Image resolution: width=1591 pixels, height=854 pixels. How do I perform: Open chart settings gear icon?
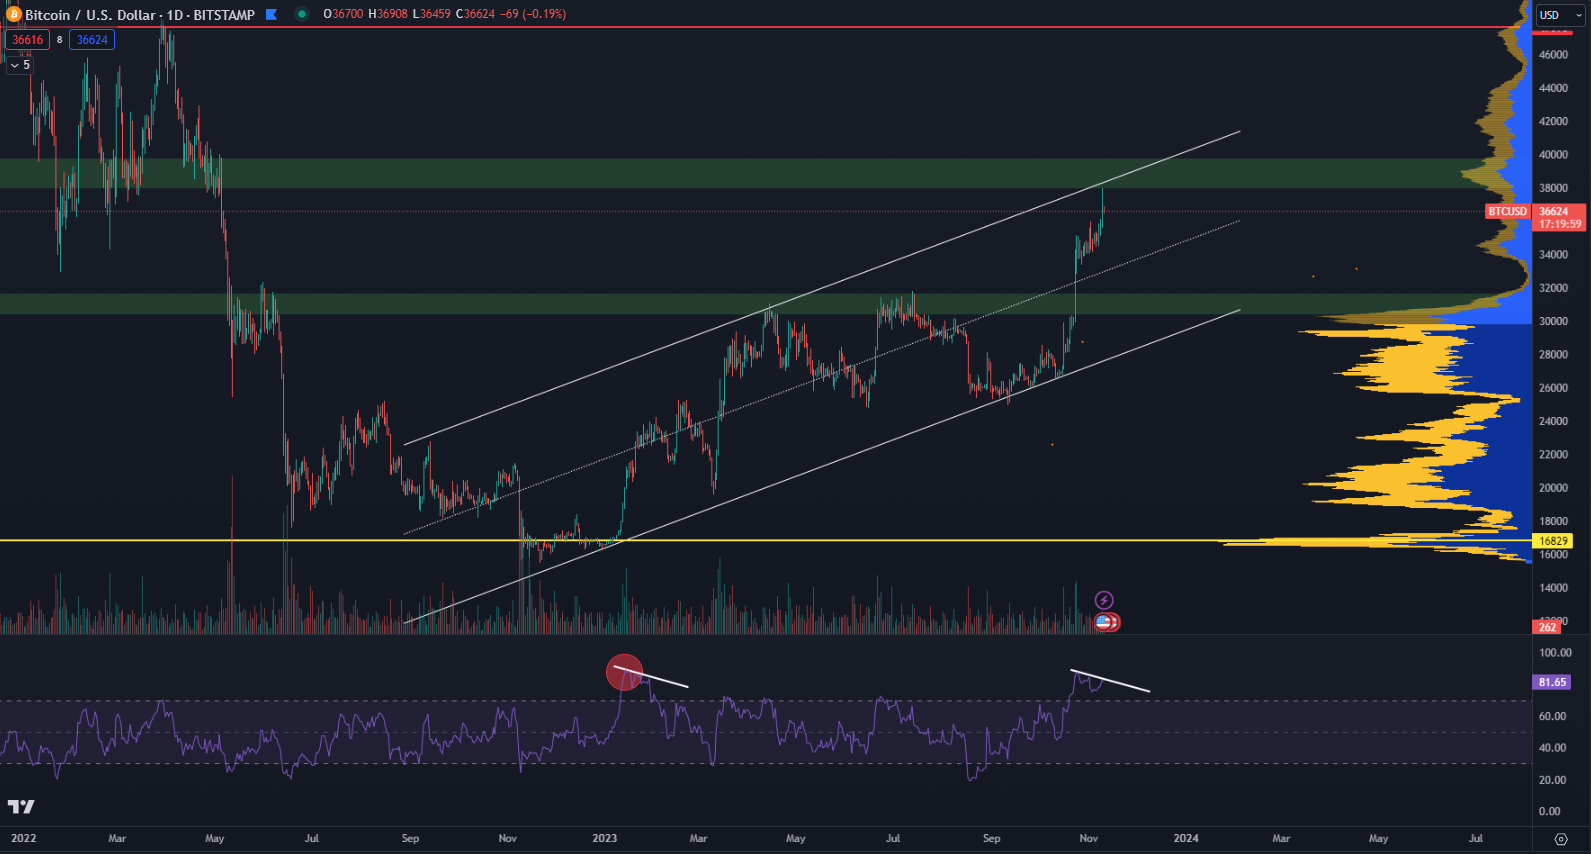click(x=1560, y=839)
